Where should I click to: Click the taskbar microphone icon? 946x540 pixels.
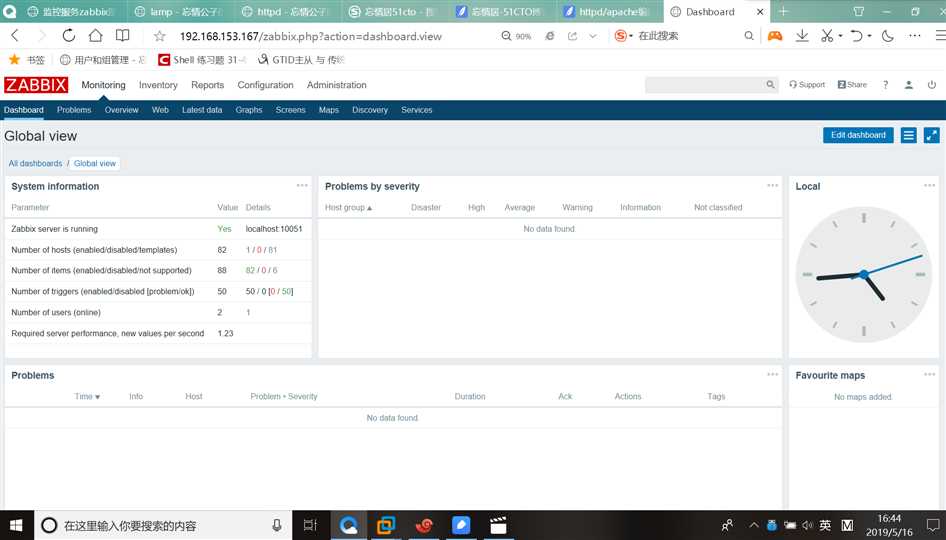[x=277, y=525]
